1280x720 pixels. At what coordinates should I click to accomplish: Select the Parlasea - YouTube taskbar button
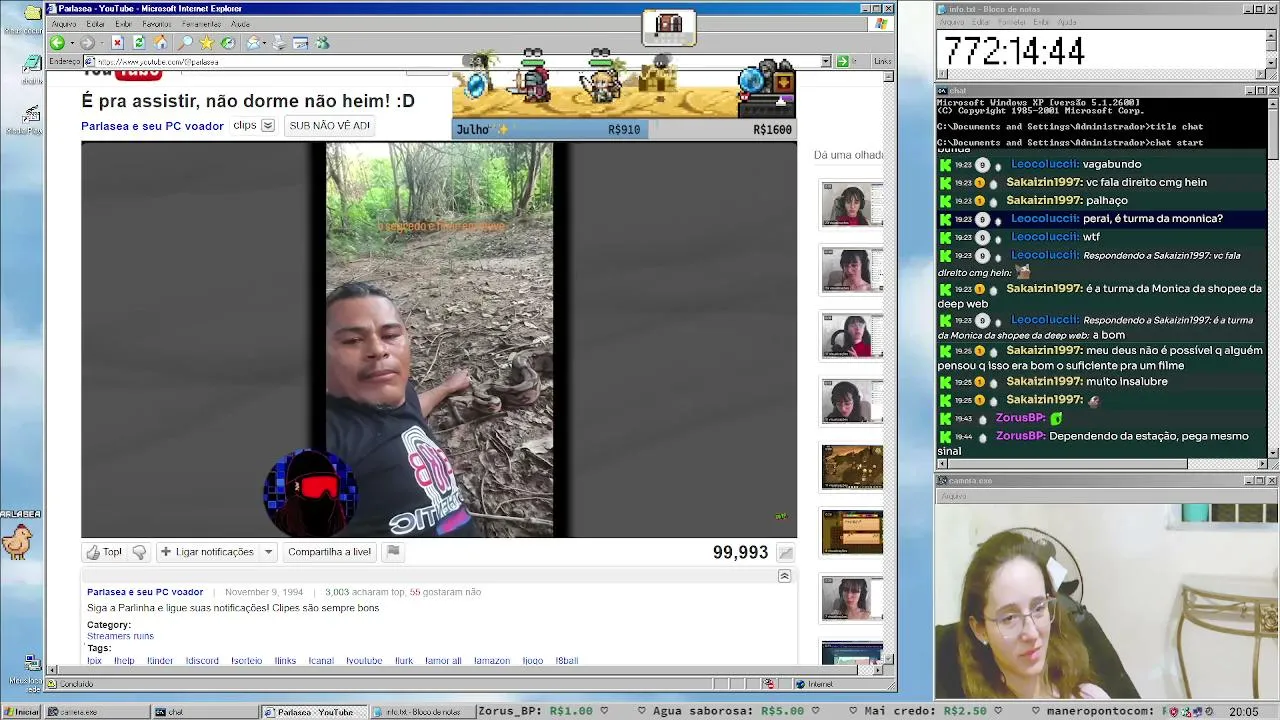[313, 712]
